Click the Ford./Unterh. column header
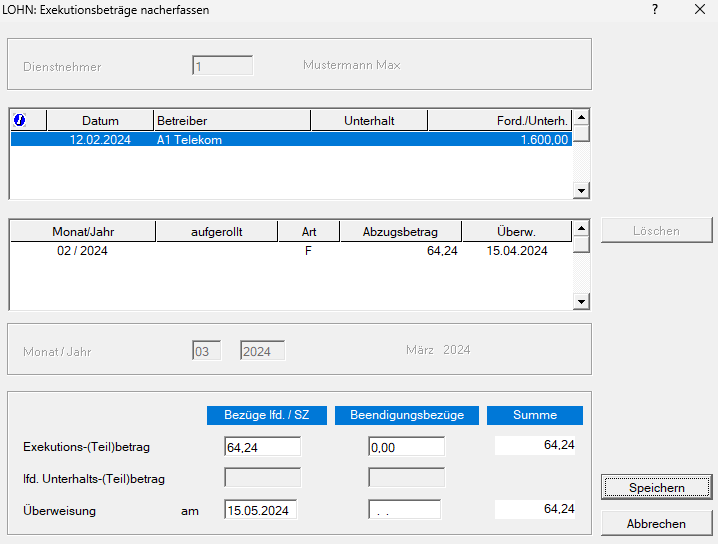This screenshot has height=544, width=718. 499,121
